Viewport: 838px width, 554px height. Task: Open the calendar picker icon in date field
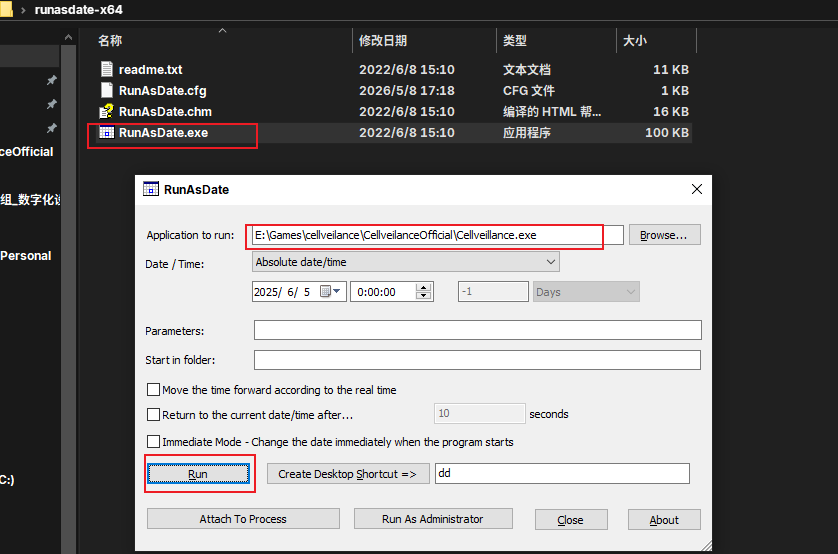(330, 291)
